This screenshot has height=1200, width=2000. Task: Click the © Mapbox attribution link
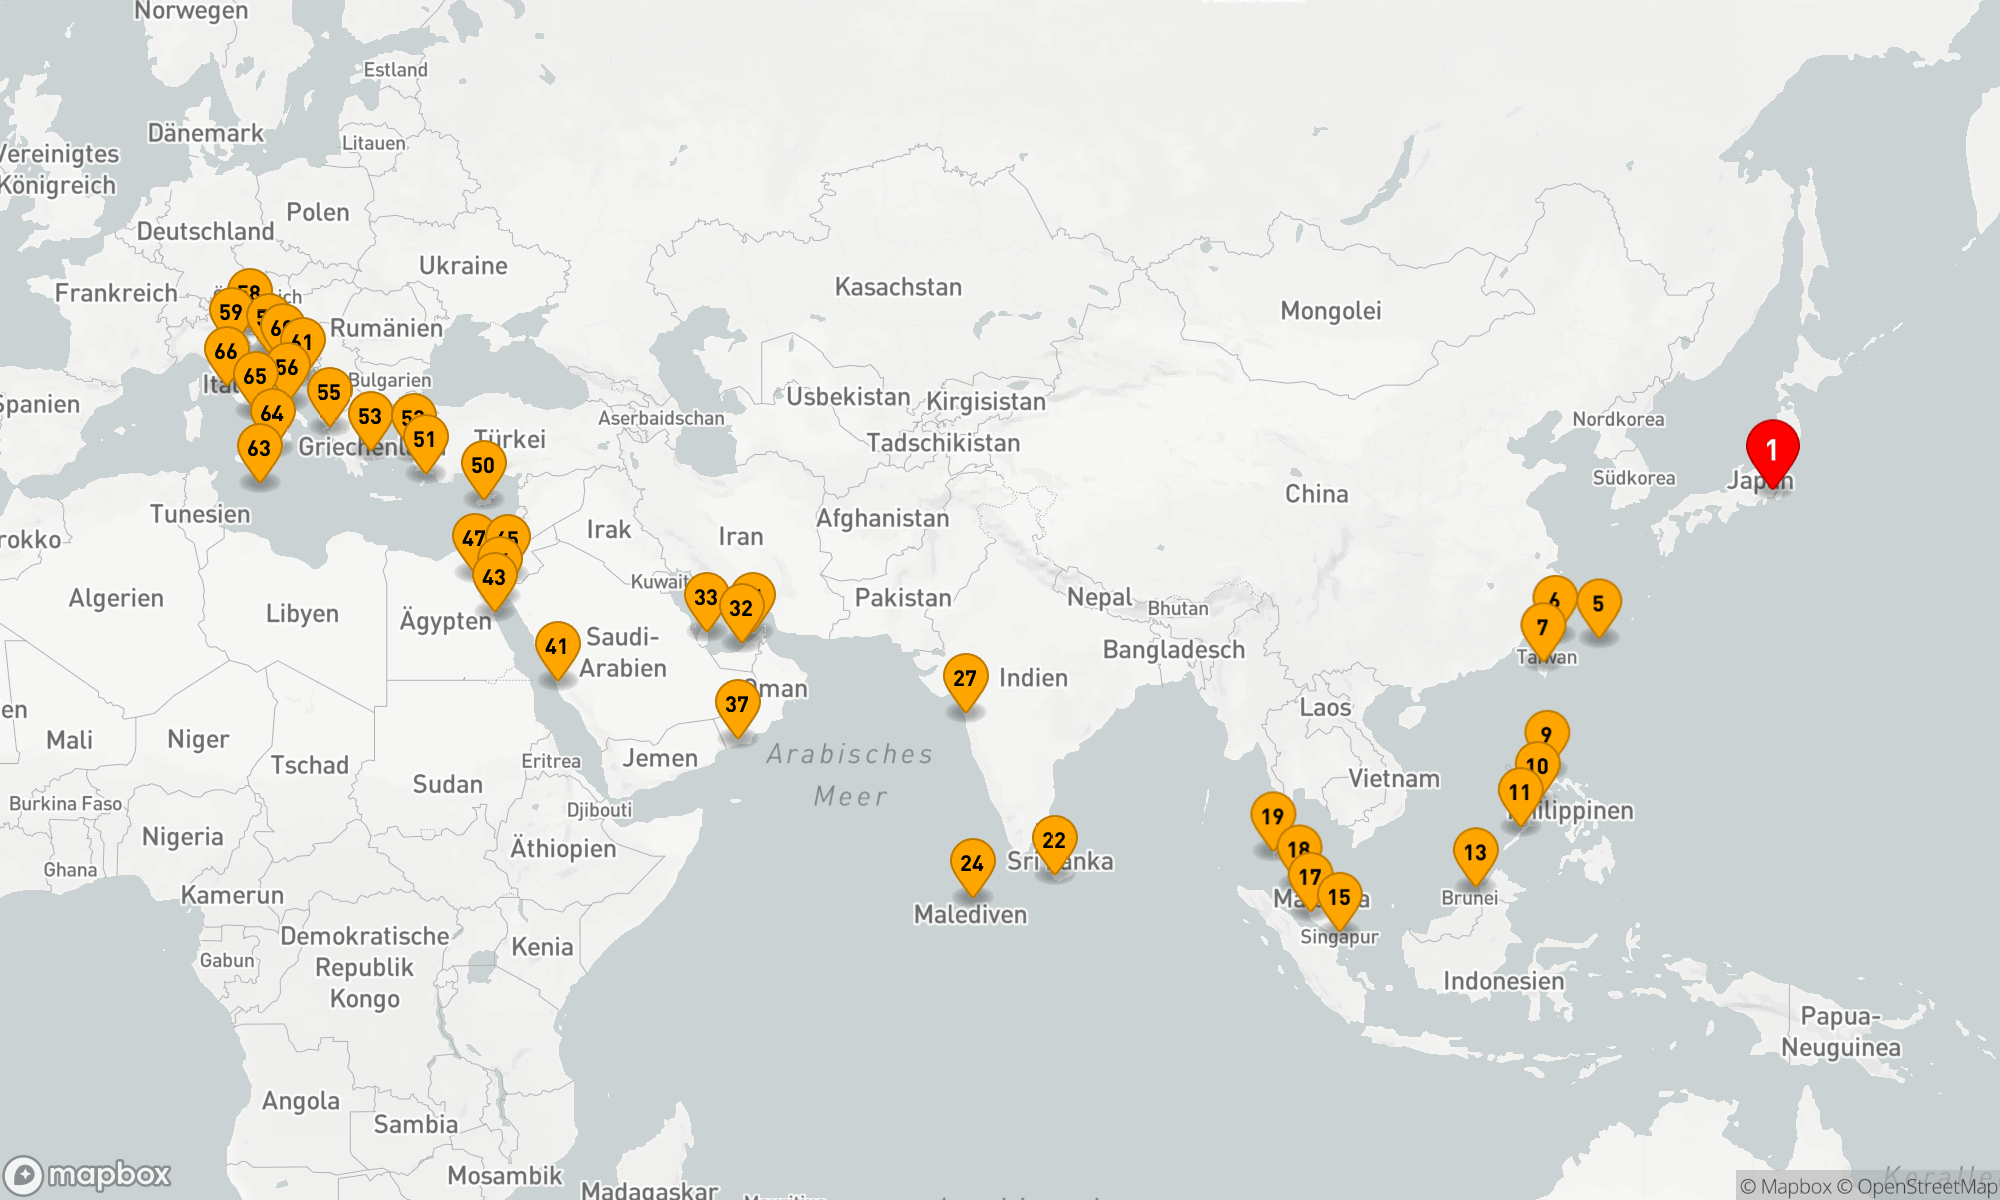click(x=1785, y=1187)
